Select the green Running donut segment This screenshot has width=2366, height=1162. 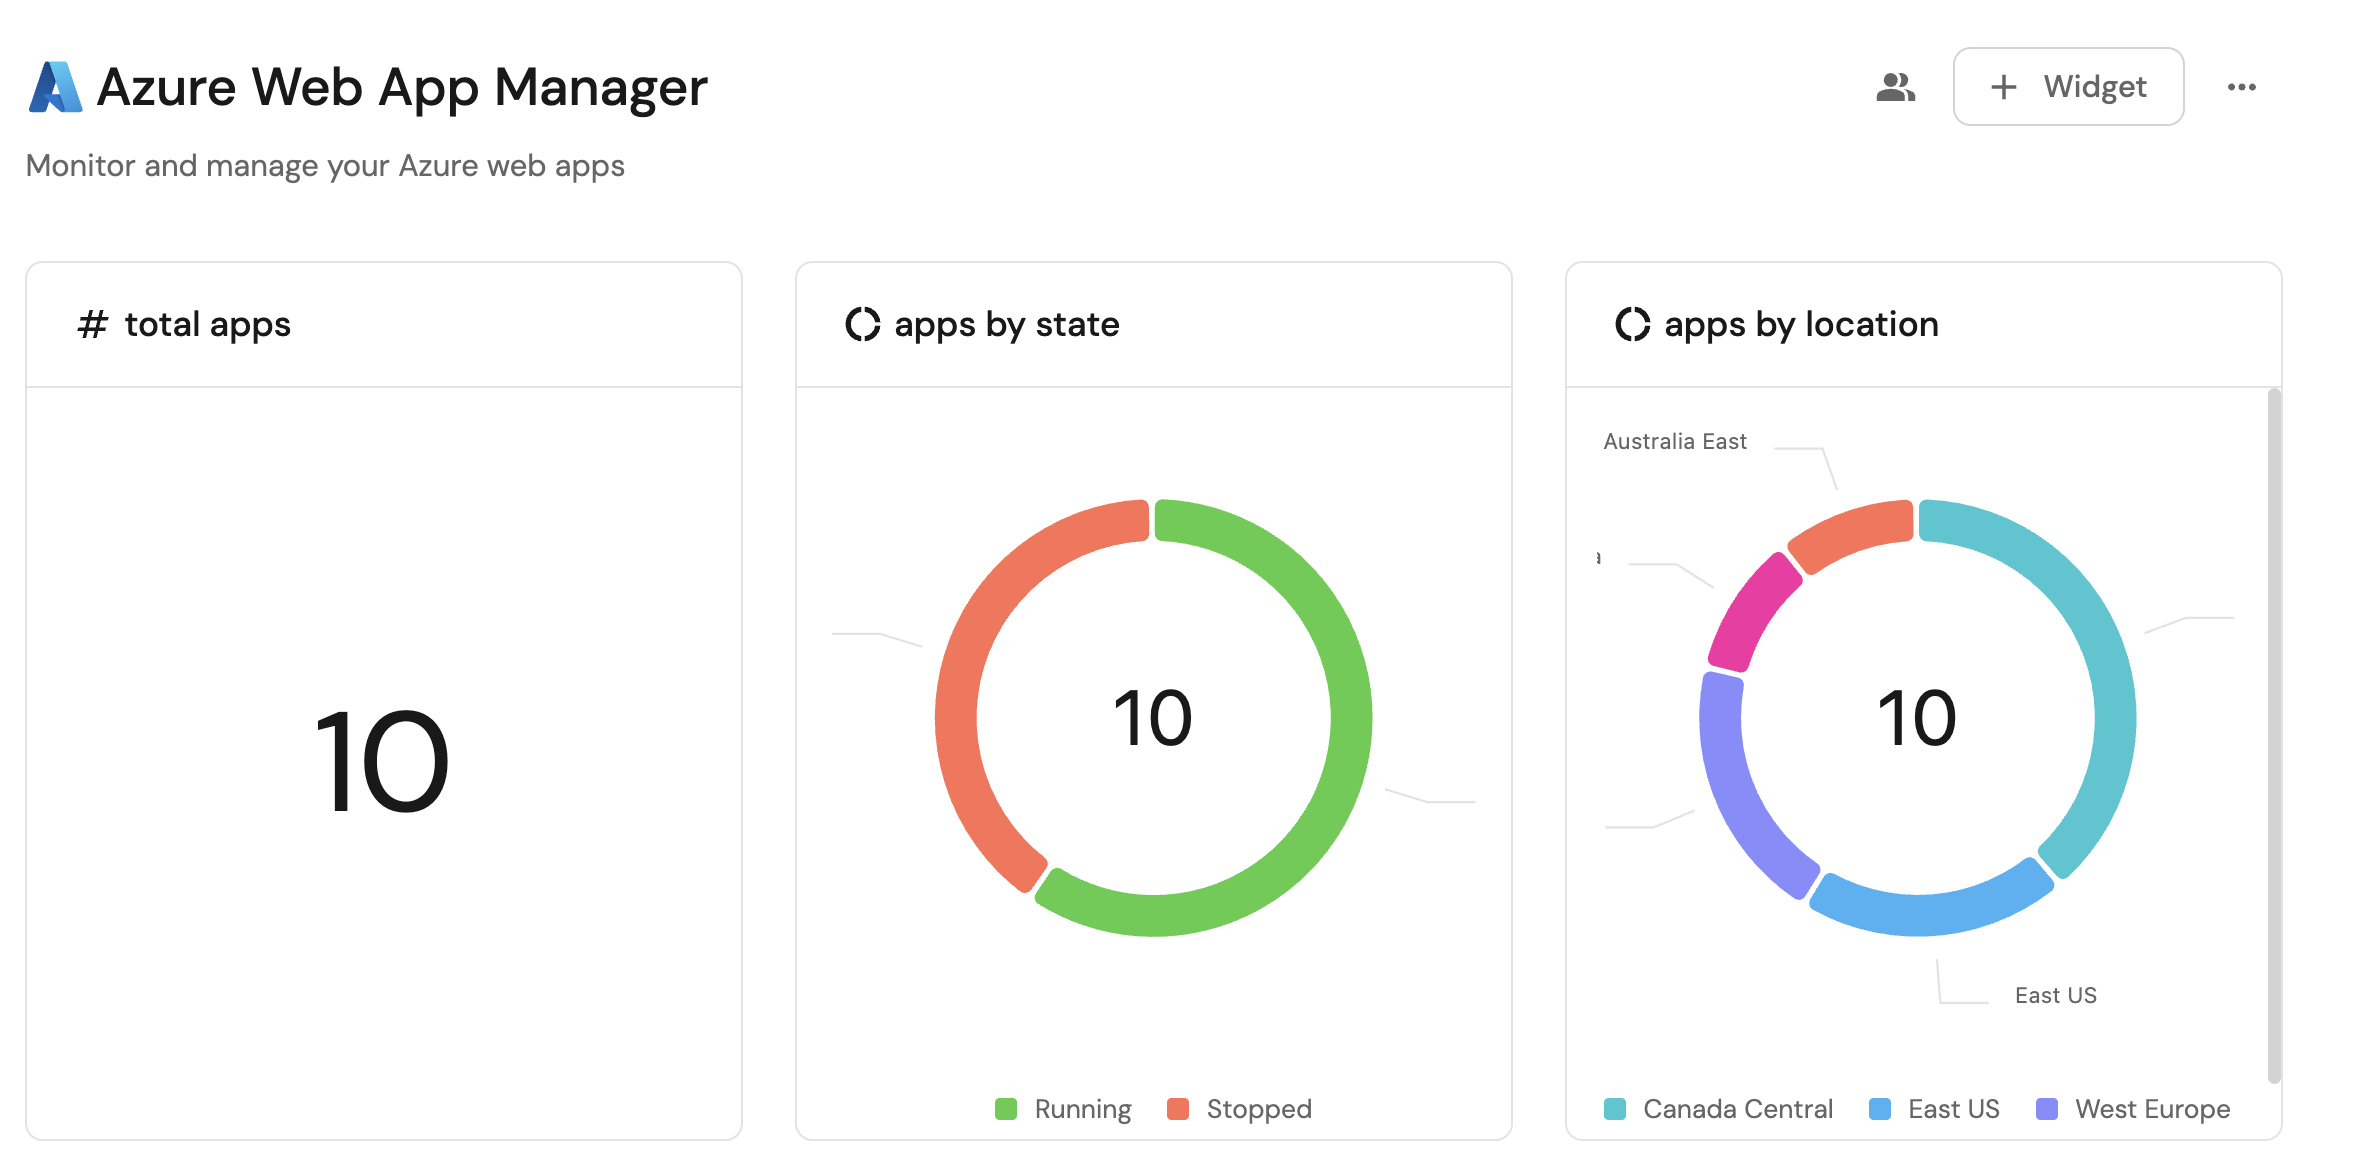[1348, 720]
